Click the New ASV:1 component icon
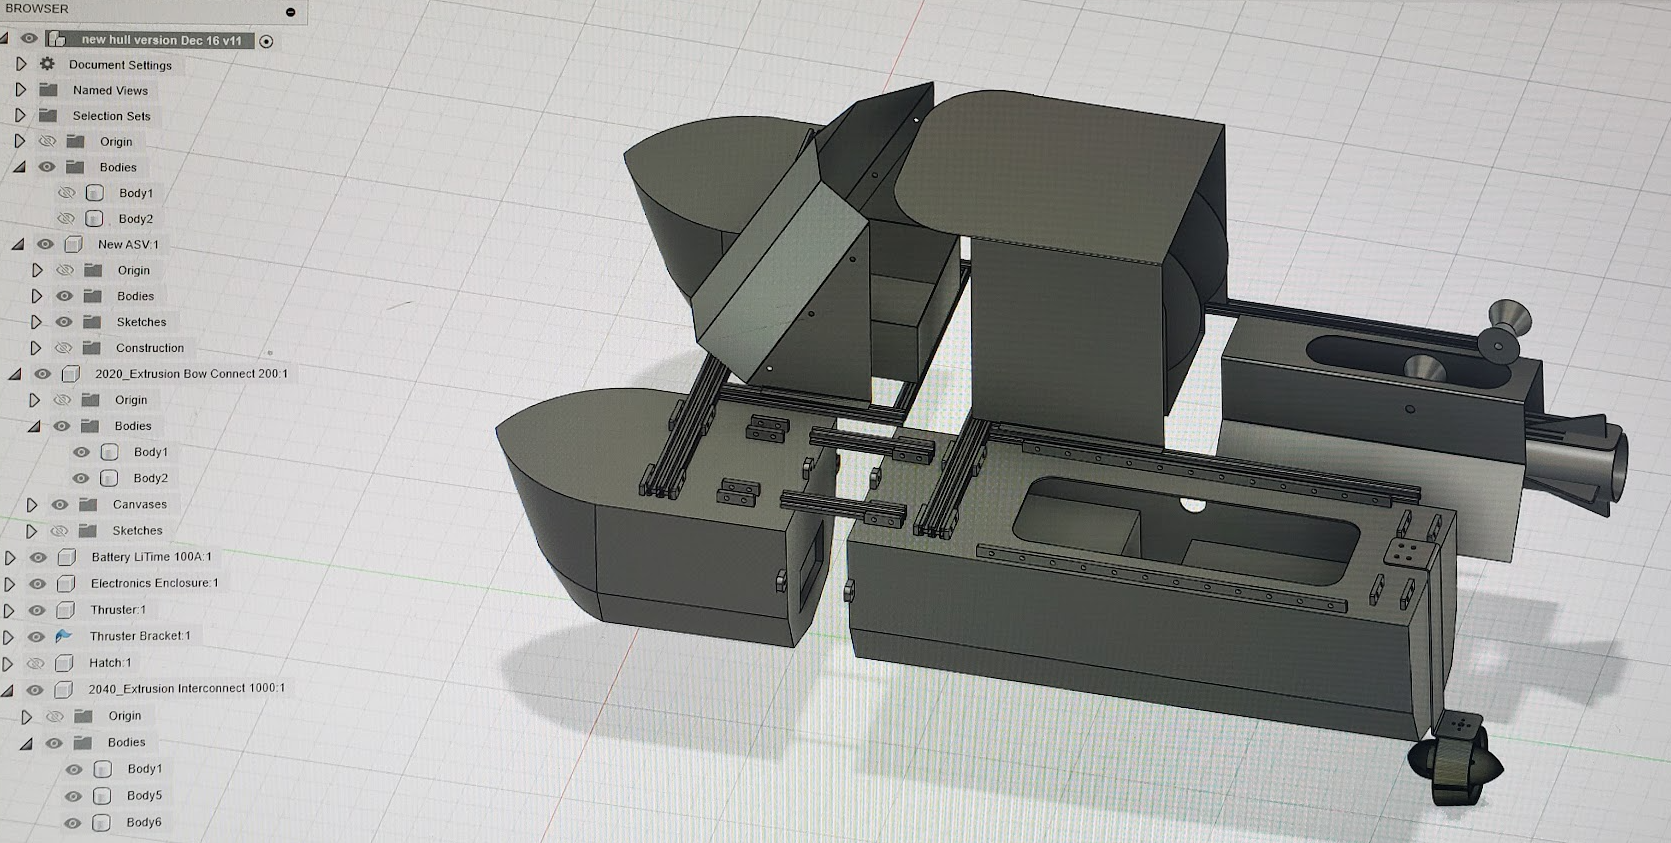 (x=73, y=244)
